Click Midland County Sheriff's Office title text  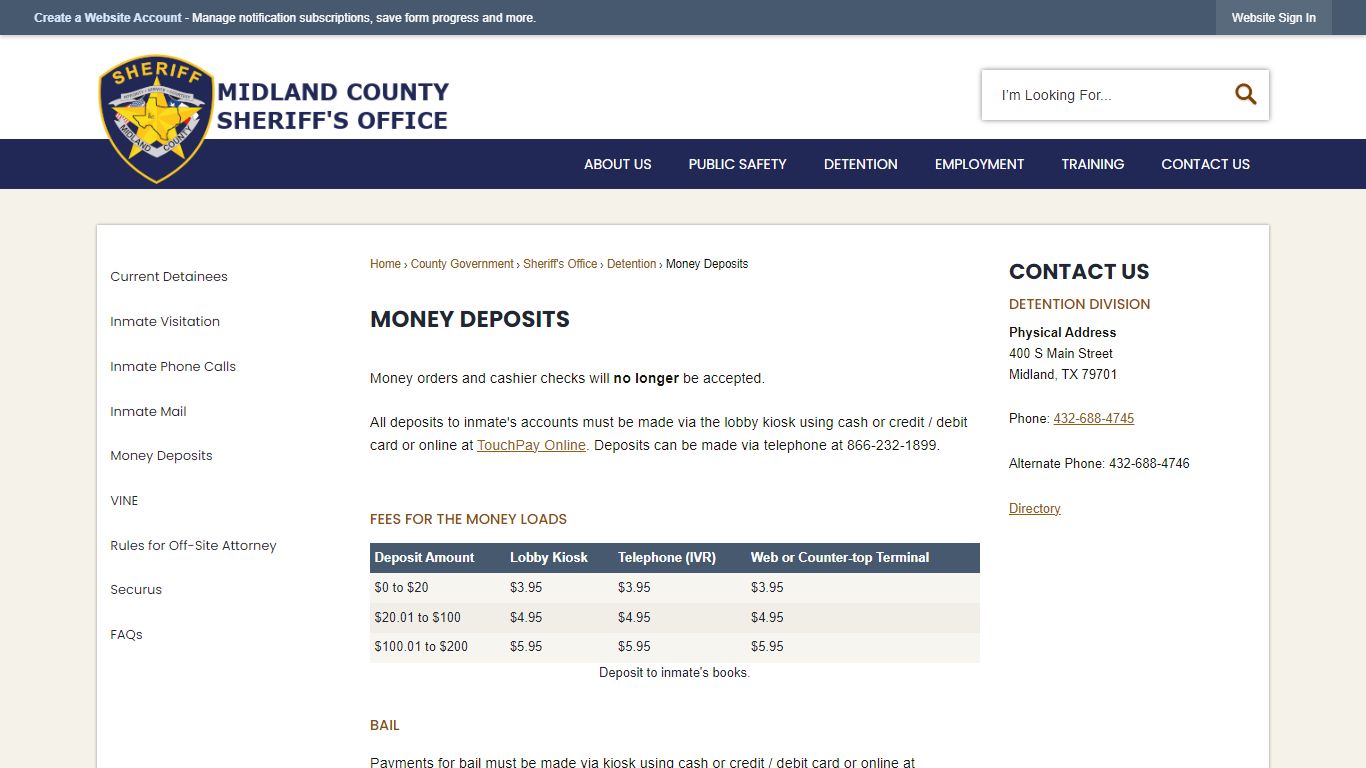point(333,106)
